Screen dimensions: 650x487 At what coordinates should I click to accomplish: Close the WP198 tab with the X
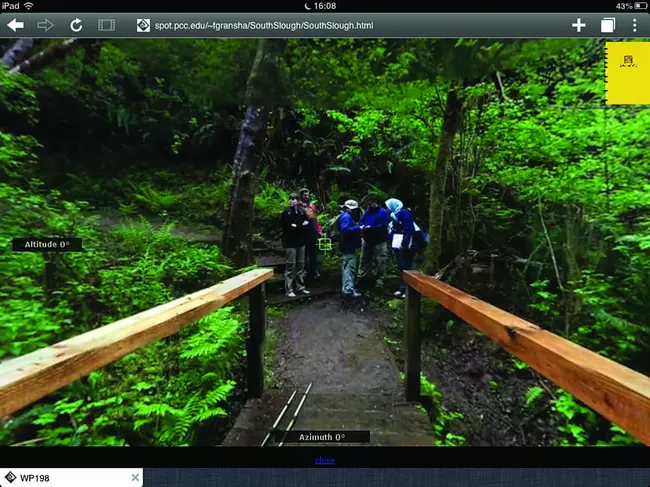[135, 477]
